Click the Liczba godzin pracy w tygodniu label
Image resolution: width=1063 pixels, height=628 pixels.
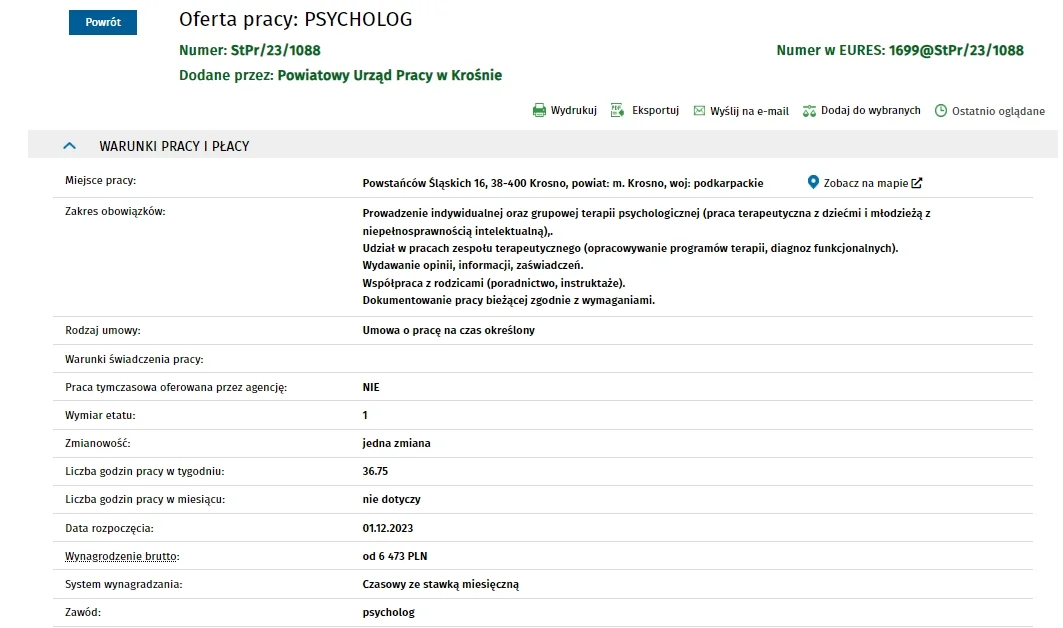tap(144, 471)
